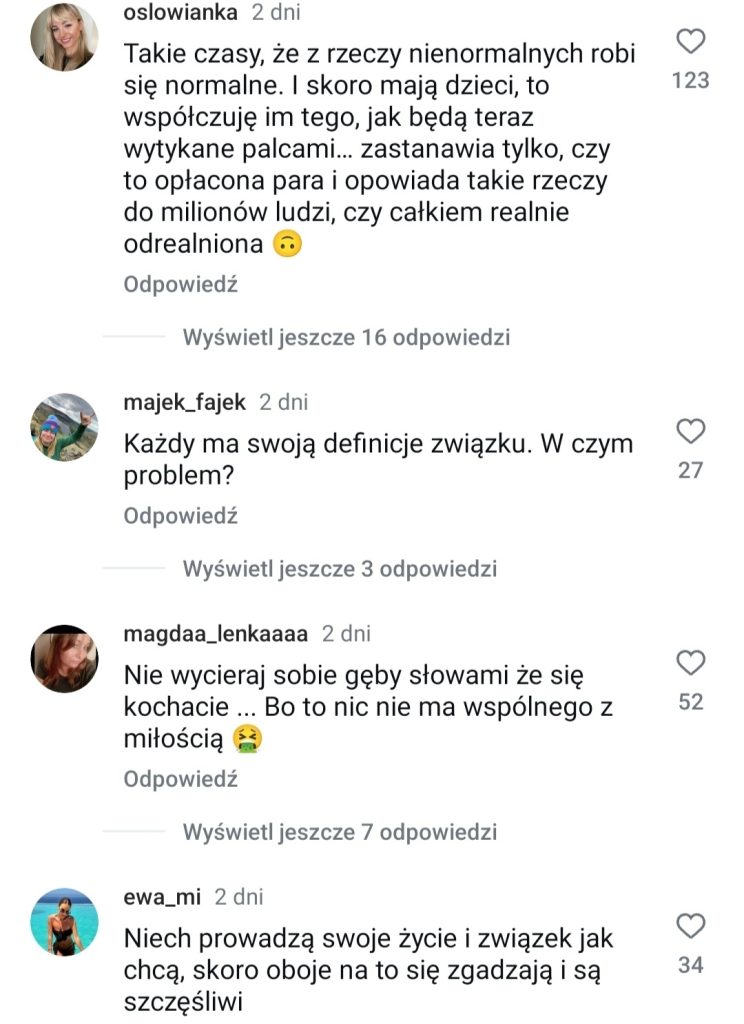Tap ewa_mi's profile picture
Image resolution: width=744 pixels, height=1024 pixels.
point(65,922)
